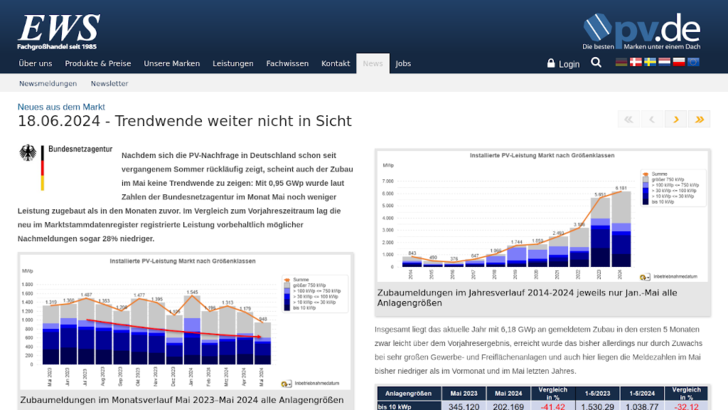Viewport: 728px width, 410px height.
Task: Open Produkte & Preise menu
Action: (x=98, y=63)
